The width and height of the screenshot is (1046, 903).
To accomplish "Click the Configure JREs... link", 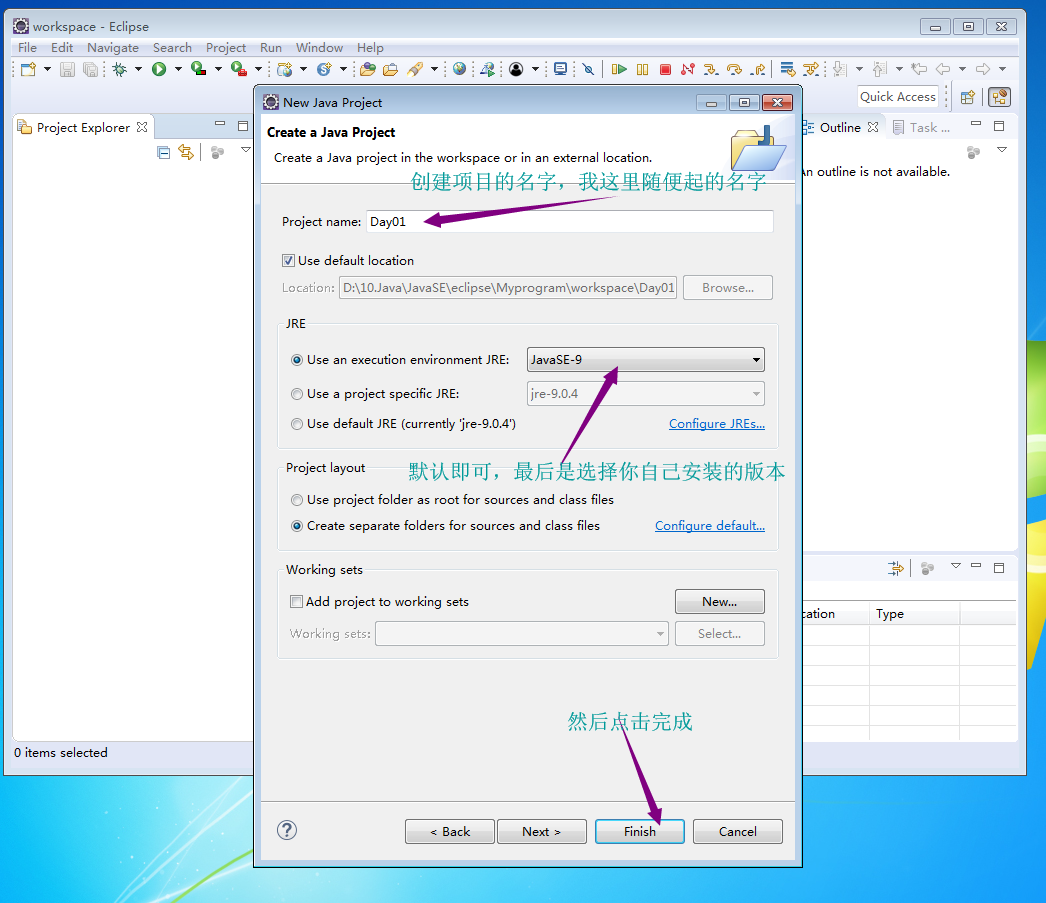I will pyautogui.click(x=716, y=424).
